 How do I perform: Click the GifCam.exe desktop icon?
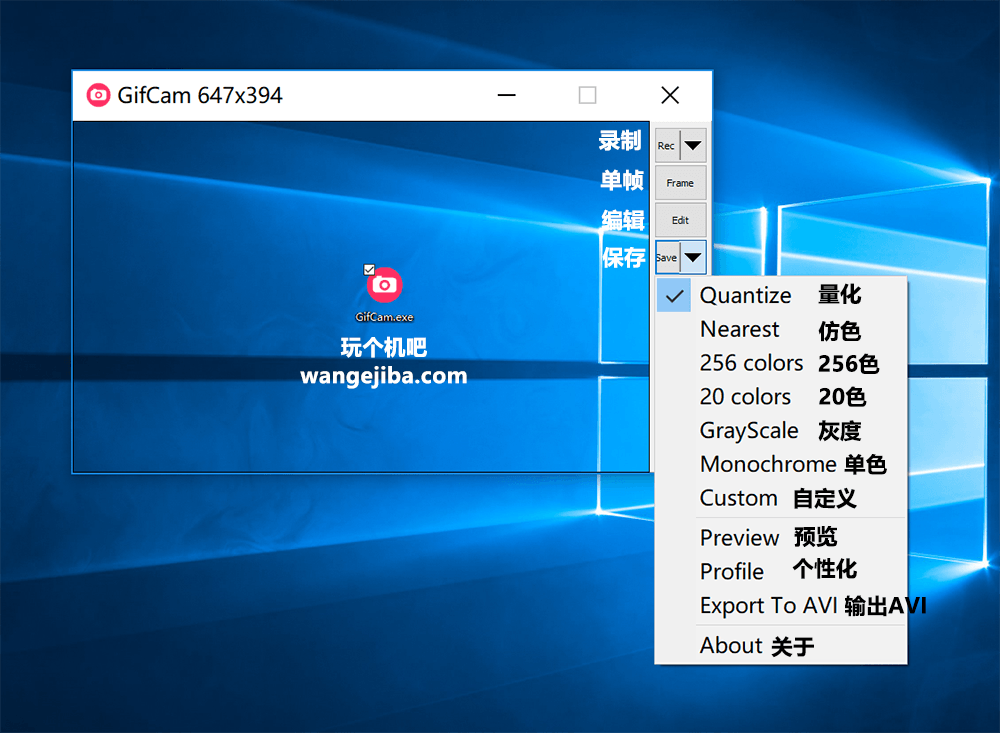pyautogui.click(x=384, y=287)
